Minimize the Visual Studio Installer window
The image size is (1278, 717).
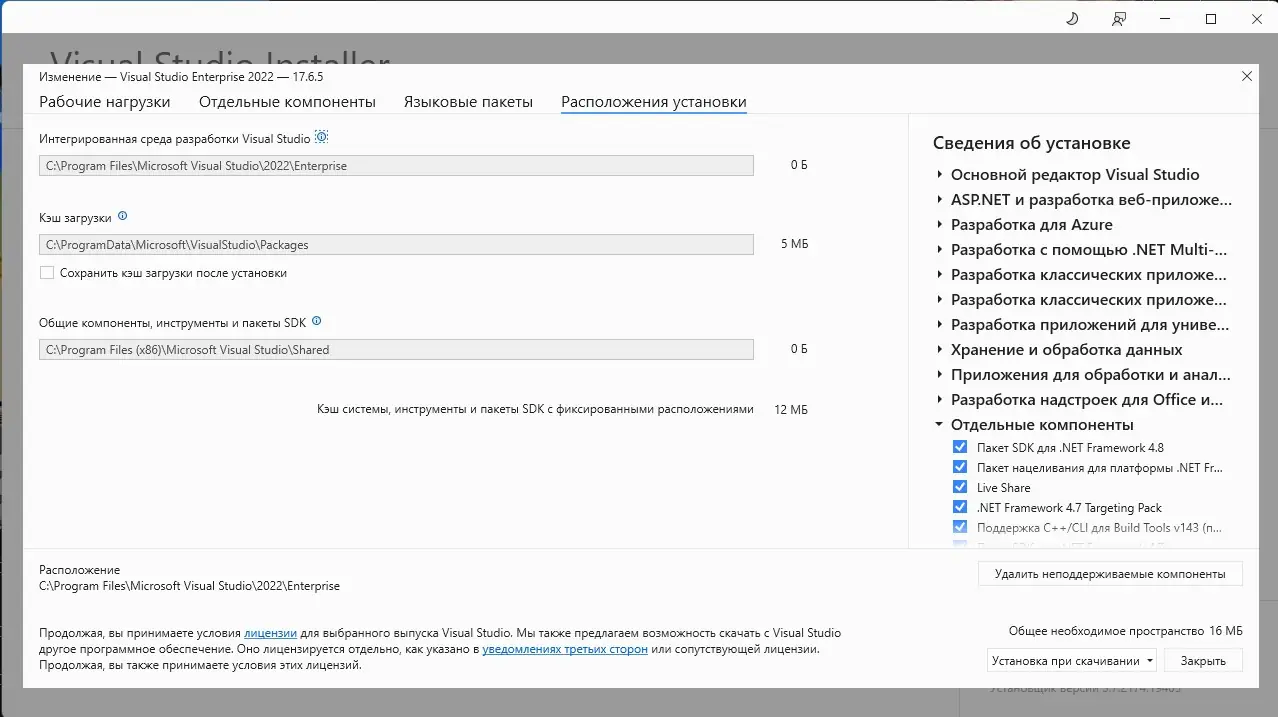tap(1165, 19)
